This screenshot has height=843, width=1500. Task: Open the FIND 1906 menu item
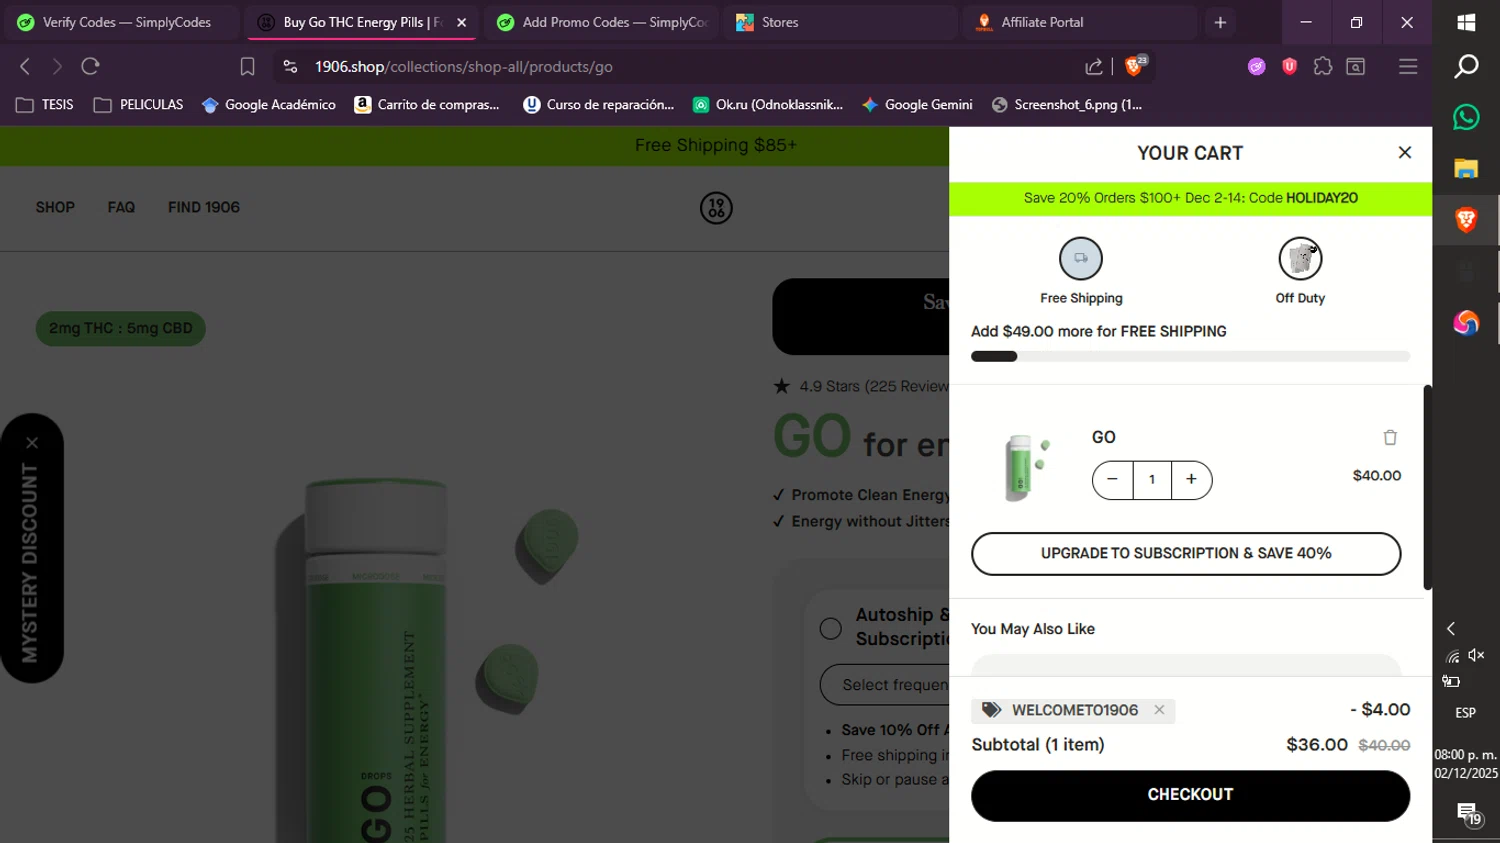[x=204, y=207]
